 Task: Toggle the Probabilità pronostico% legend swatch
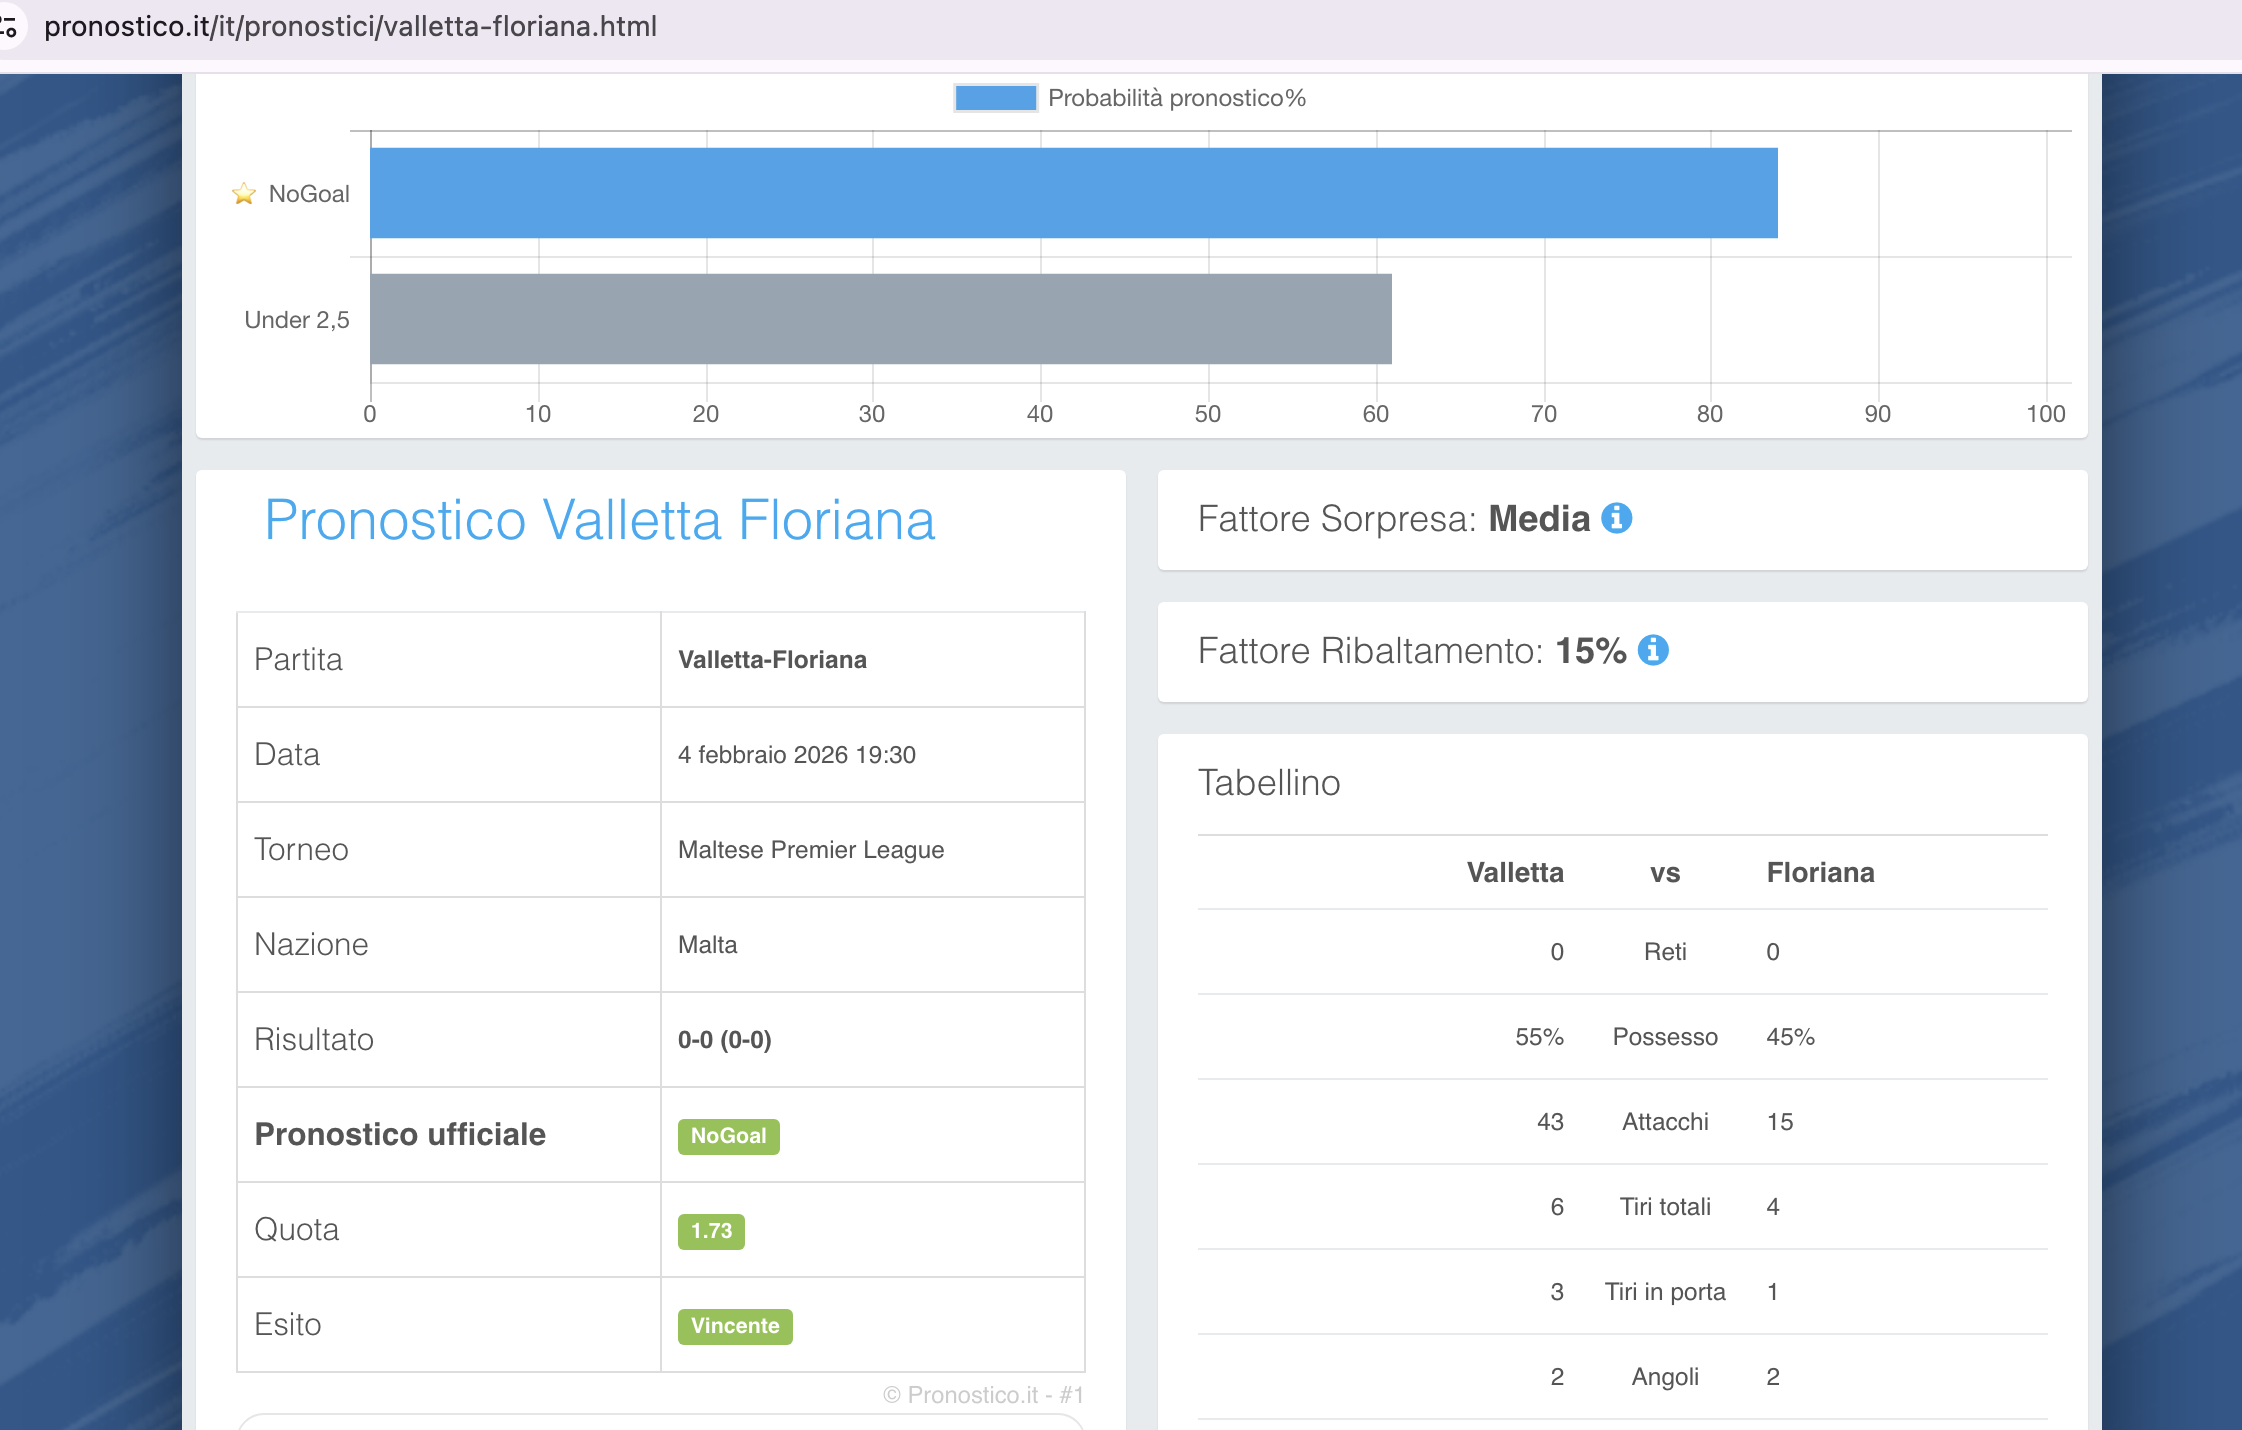995,98
